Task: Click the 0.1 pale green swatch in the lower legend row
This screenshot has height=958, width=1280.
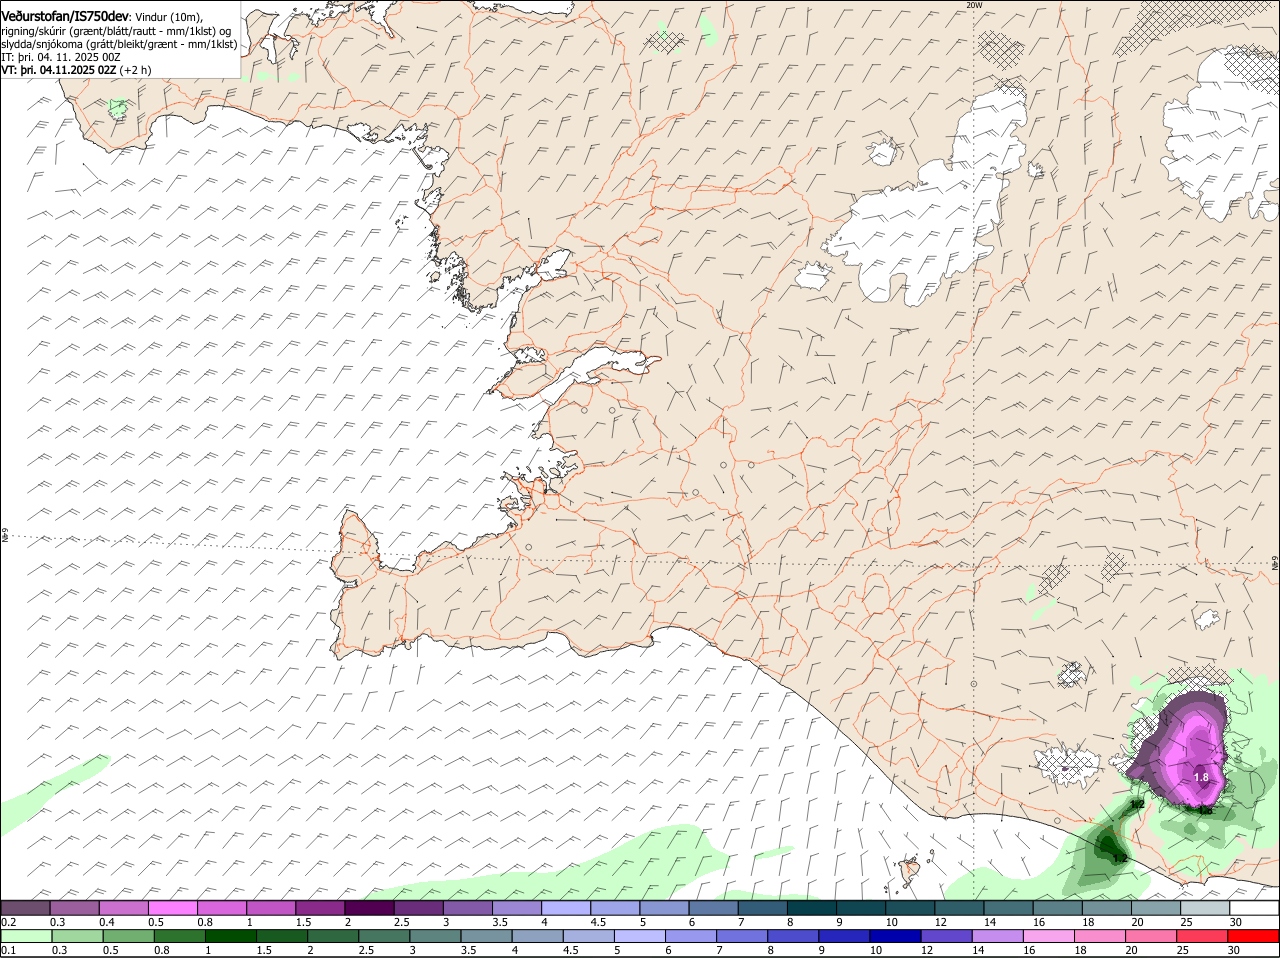Action: tap(26, 936)
